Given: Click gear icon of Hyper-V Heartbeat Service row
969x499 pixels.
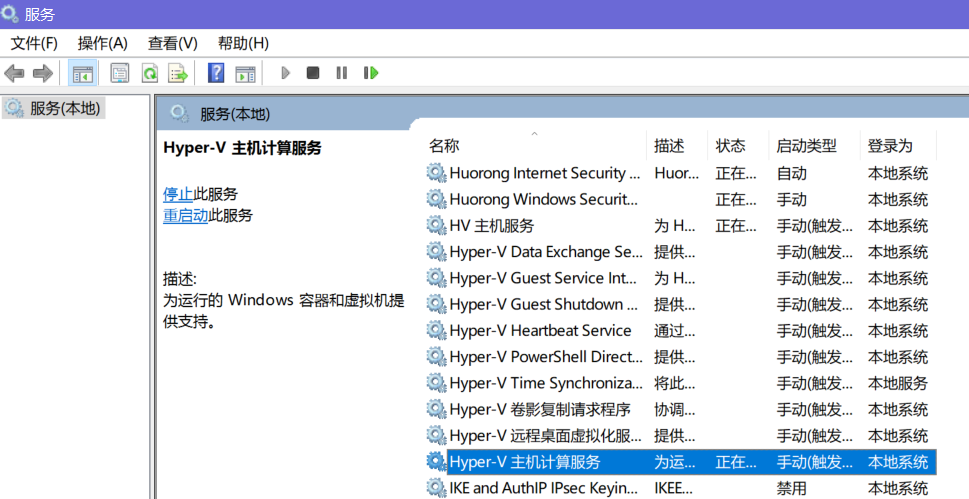Looking at the screenshot, I should click(x=436, y=331).
